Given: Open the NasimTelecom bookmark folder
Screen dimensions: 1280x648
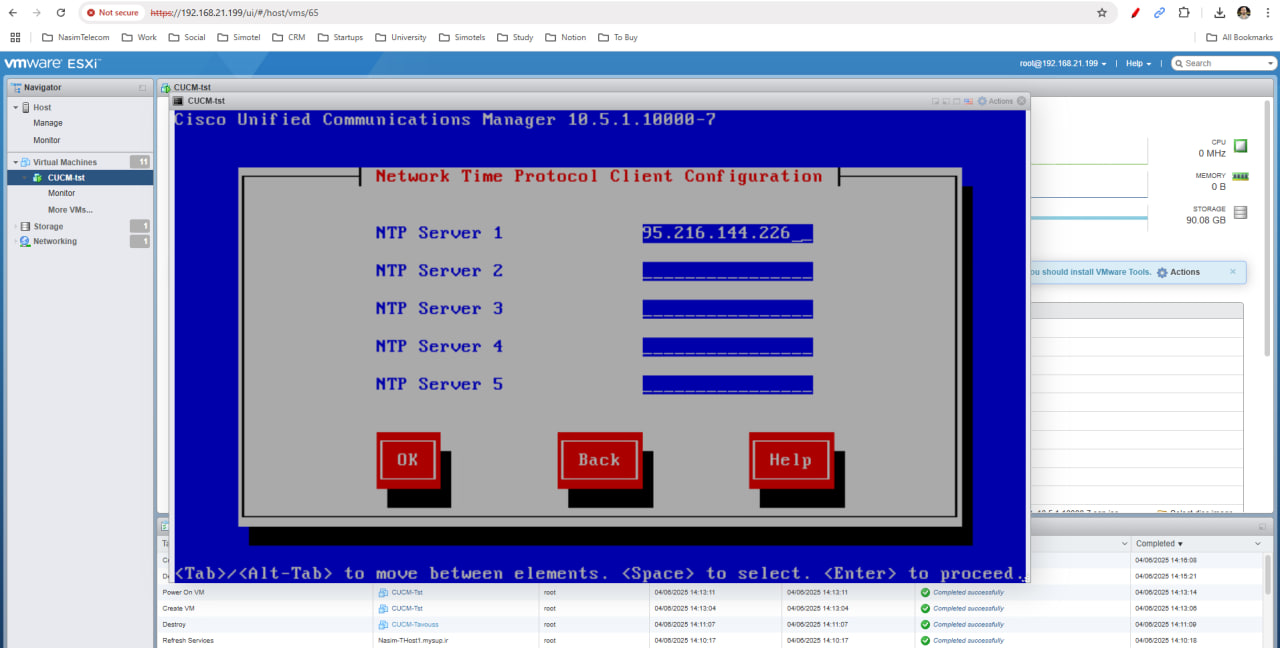Looking at the screenshot, I should tap(75, 37).
